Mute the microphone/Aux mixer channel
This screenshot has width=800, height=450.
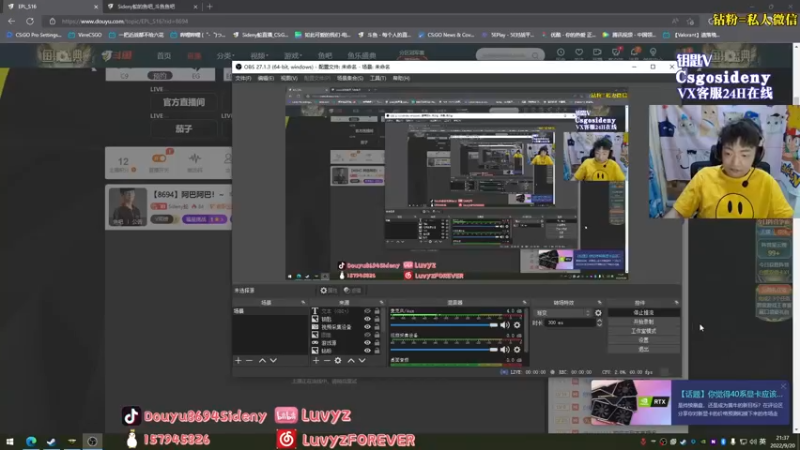tap(505, 324)
